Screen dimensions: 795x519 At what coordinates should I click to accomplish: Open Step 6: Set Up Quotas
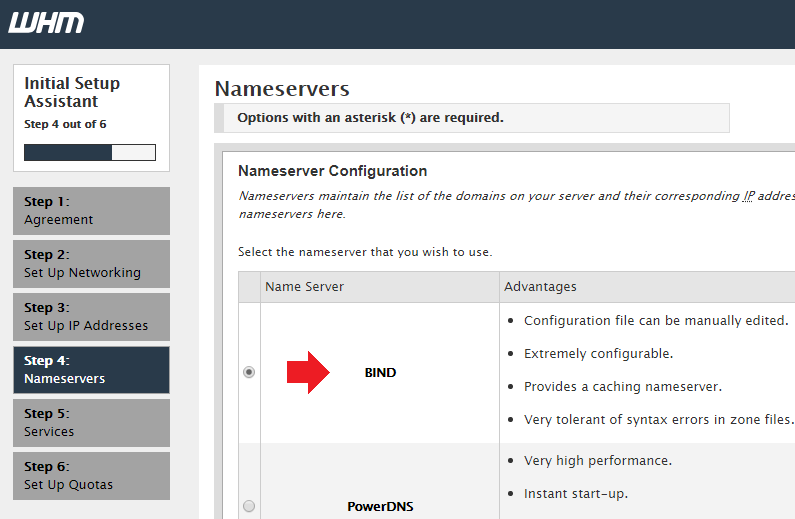(91, 476)
